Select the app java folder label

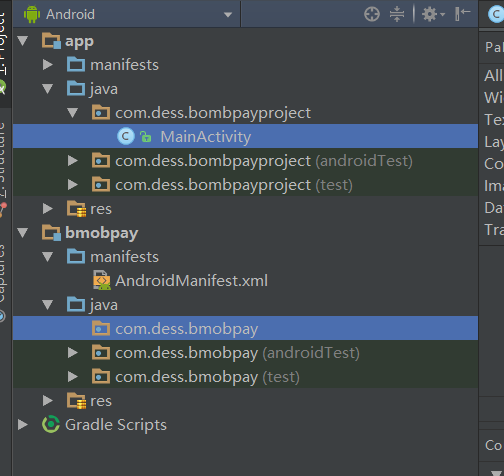(104, 89)
